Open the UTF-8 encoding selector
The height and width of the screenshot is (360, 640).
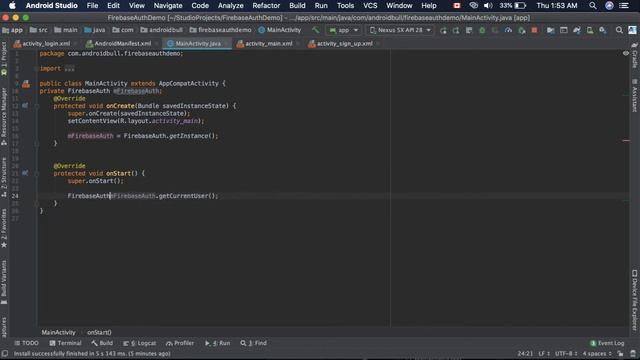tap(566, 353)
